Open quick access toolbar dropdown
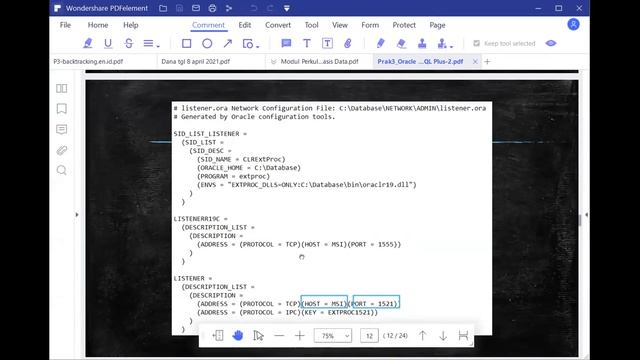Image resolution: width=640 pixels, height=360 pixels. (x=287, y=8)
